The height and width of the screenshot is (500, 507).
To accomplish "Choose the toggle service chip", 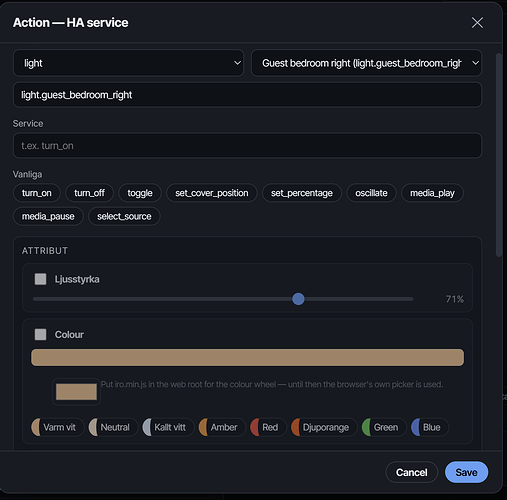I will [x=140, y=193].
